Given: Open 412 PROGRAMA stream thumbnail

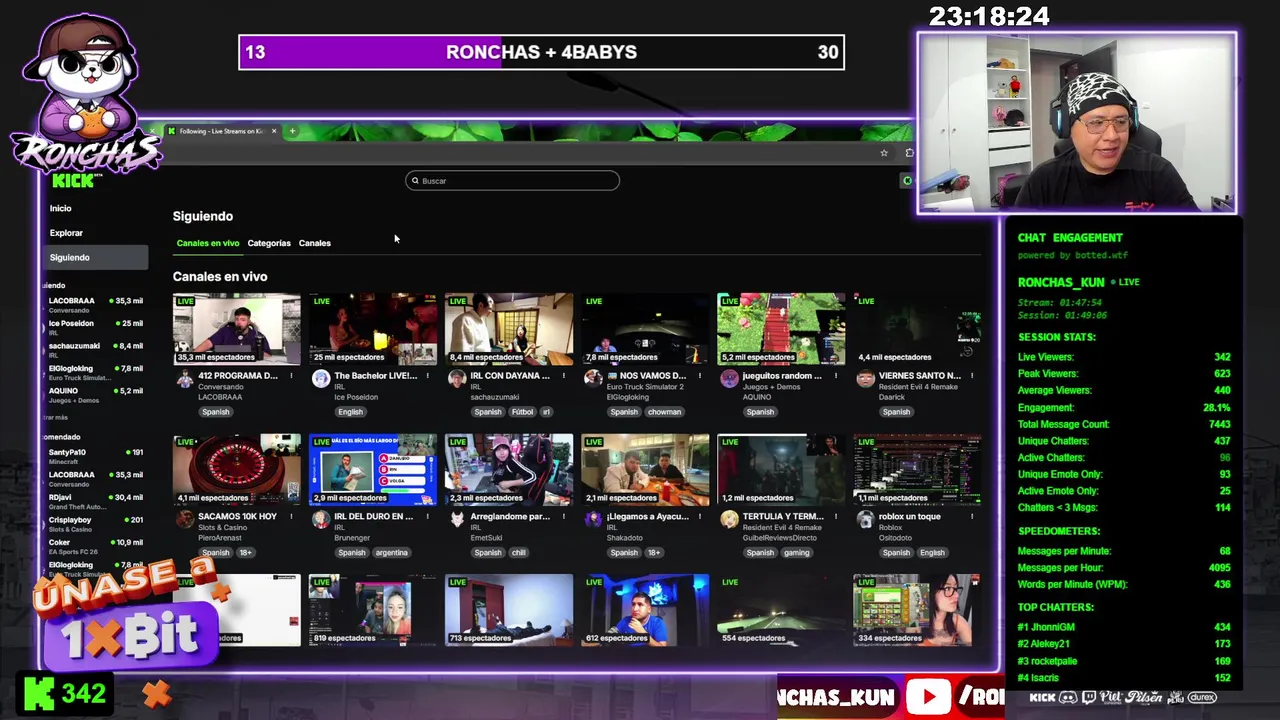Looking at the screenshot, I should (236, 328).
